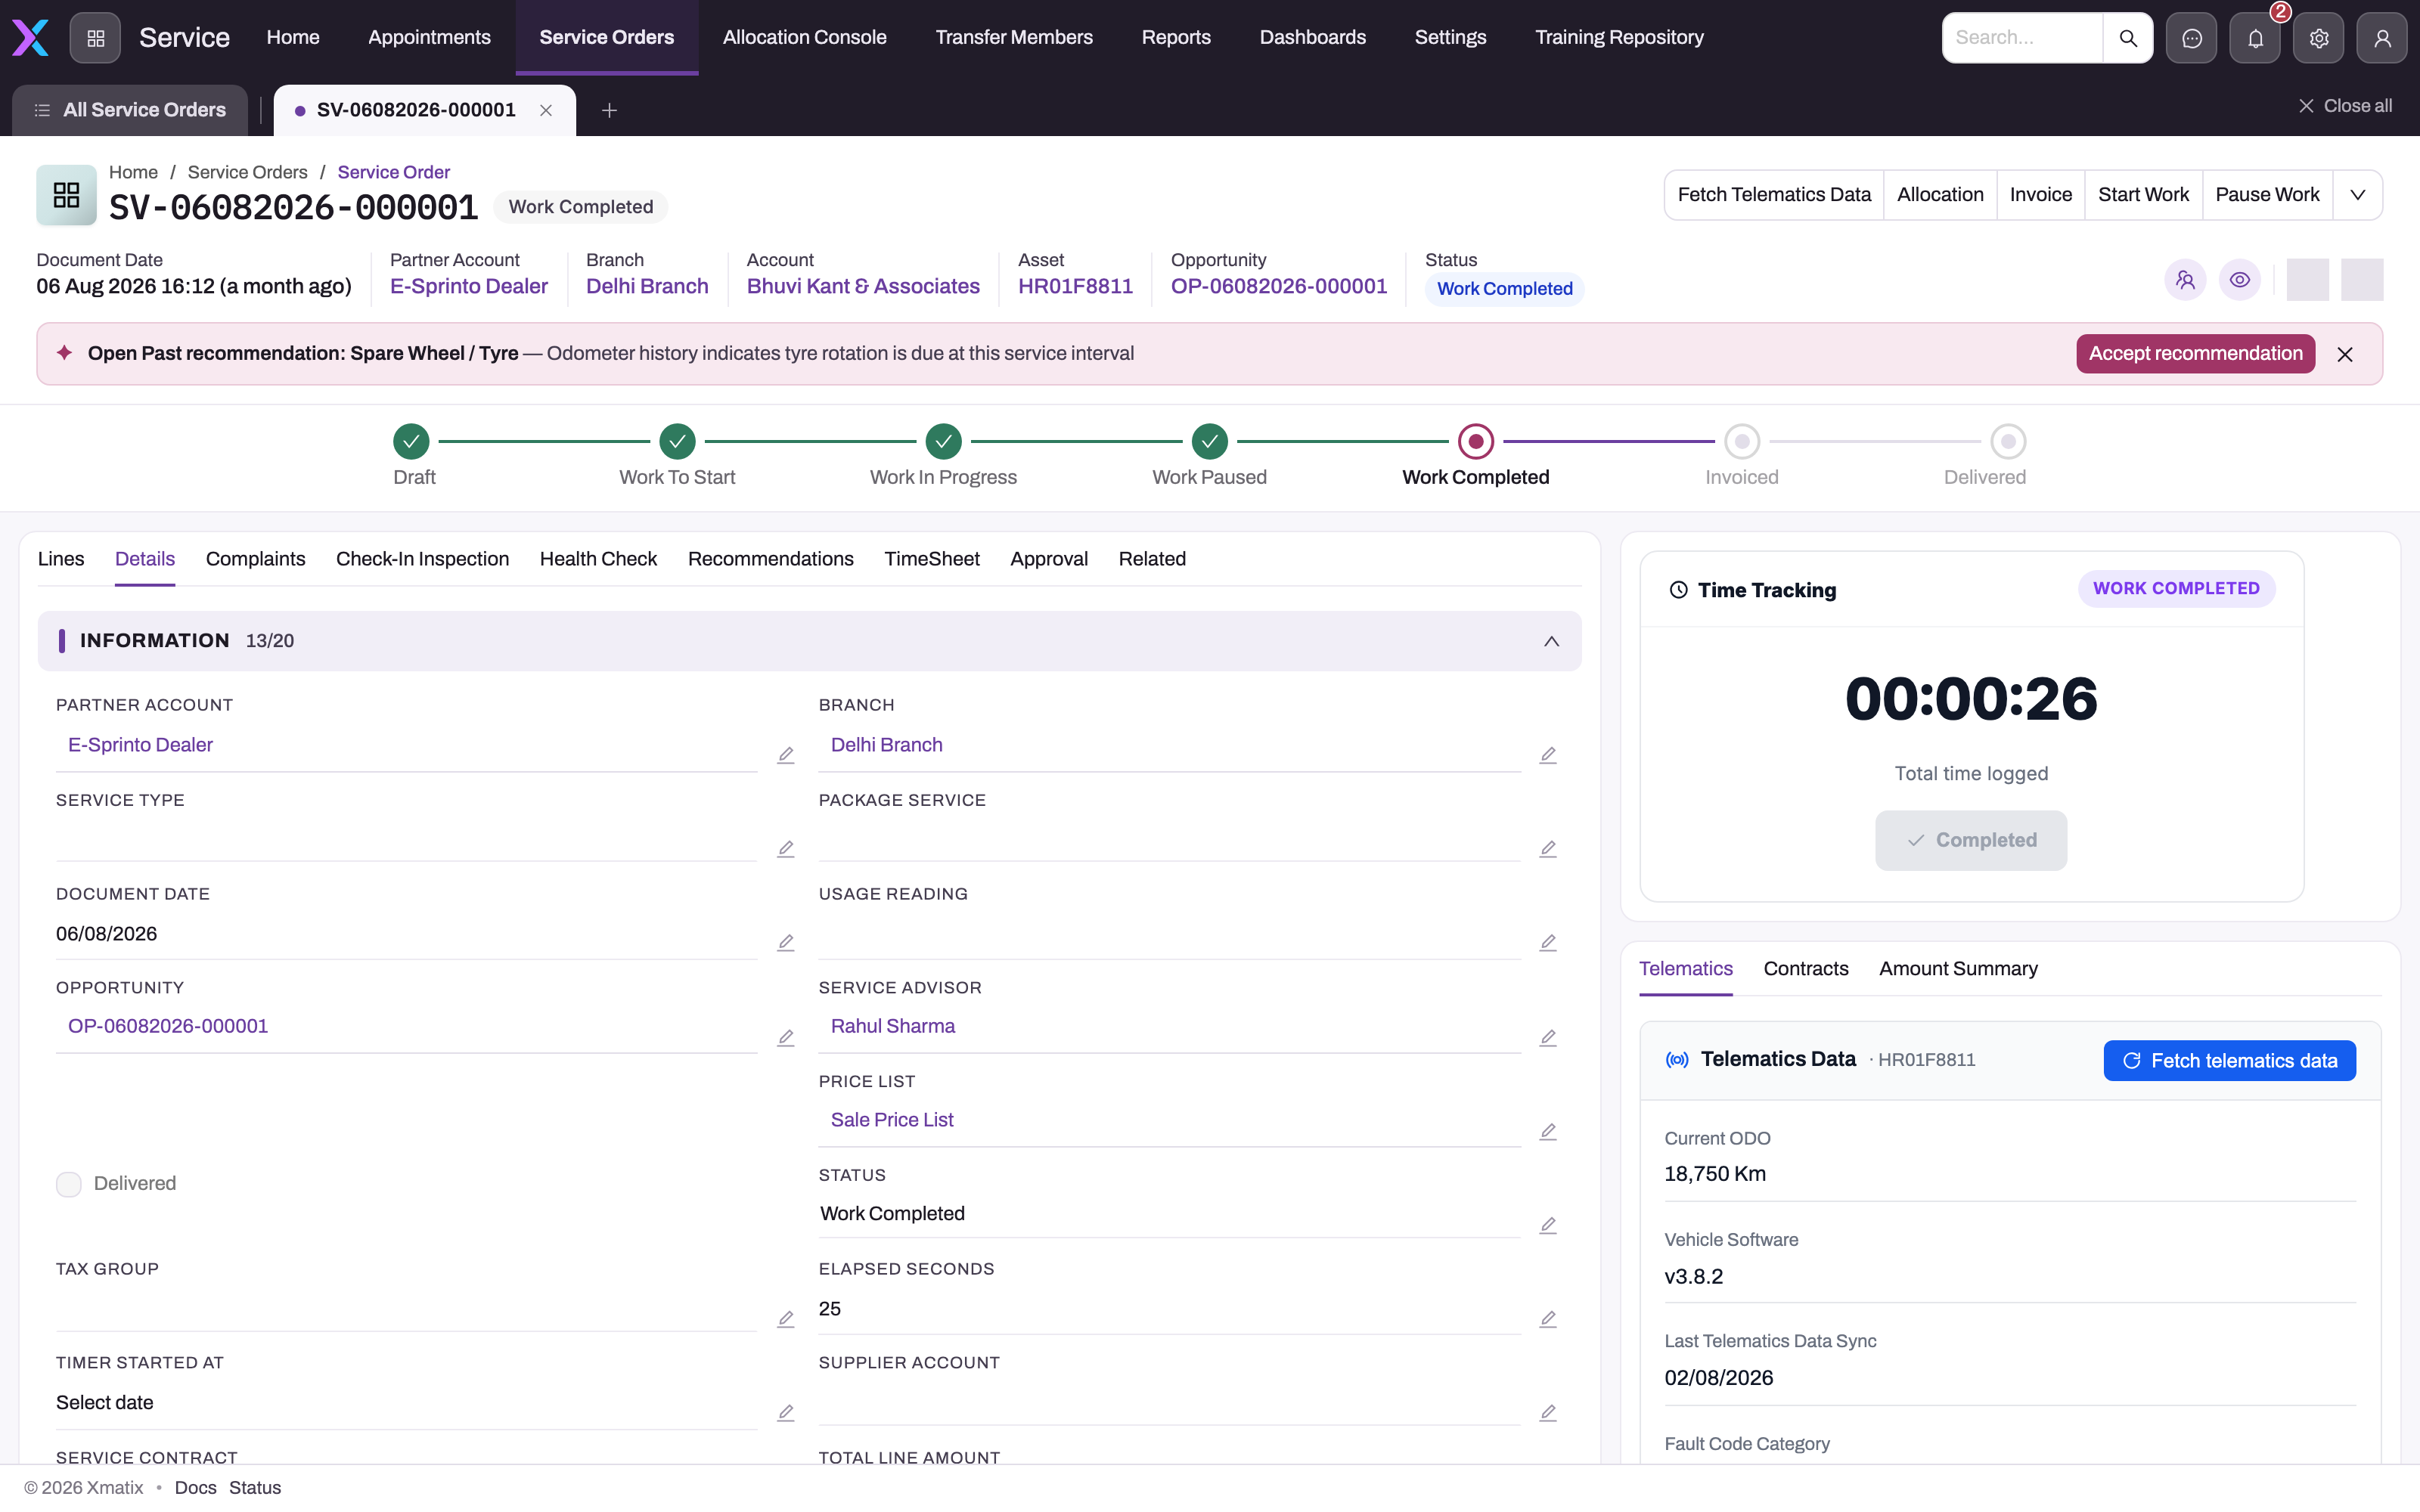Open the TimeSheet tab
Image resolution: width=2420 pixels, height=1512 pixels.
coord(931,559)
